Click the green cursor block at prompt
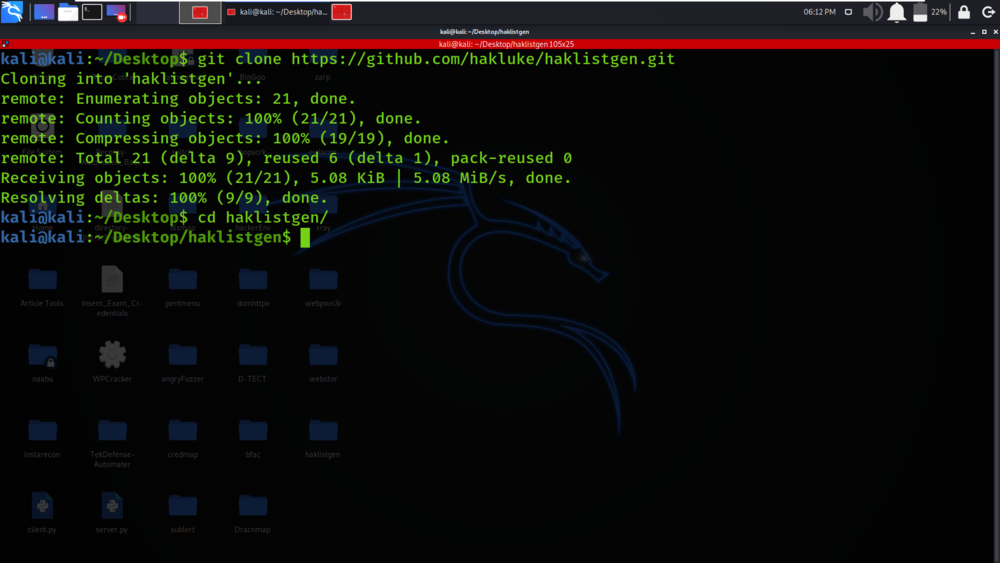Screen dimensions: 1000x563 pyautogui.click(x=305, y=238)
